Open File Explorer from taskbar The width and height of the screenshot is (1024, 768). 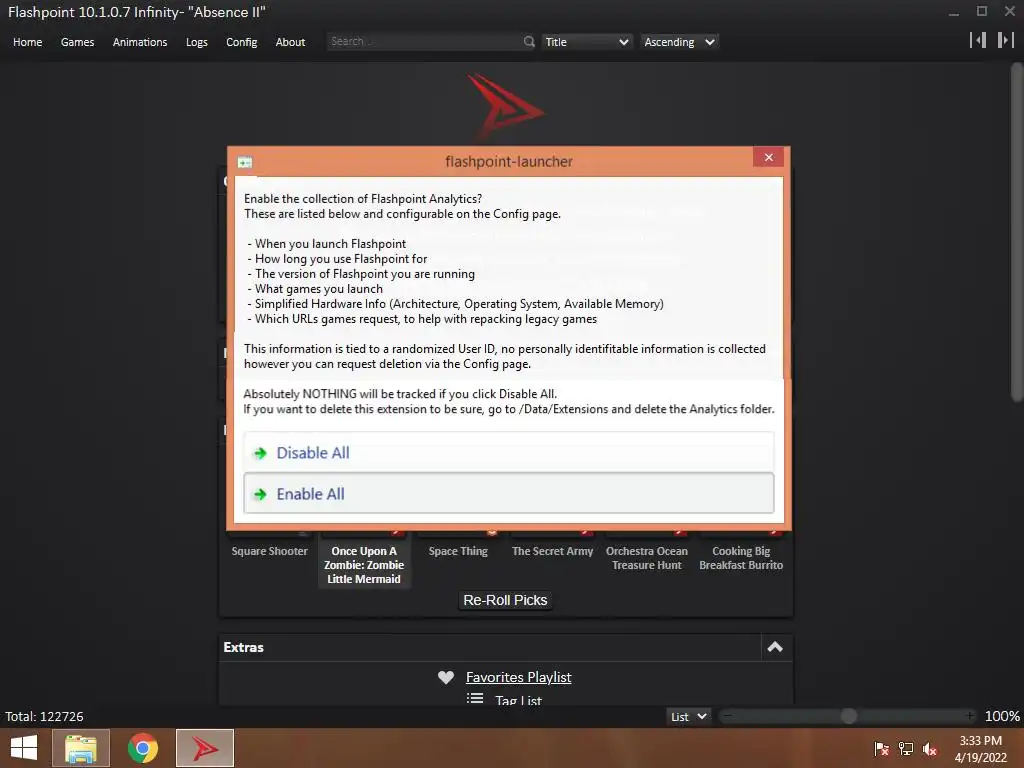tap(81, 748)
